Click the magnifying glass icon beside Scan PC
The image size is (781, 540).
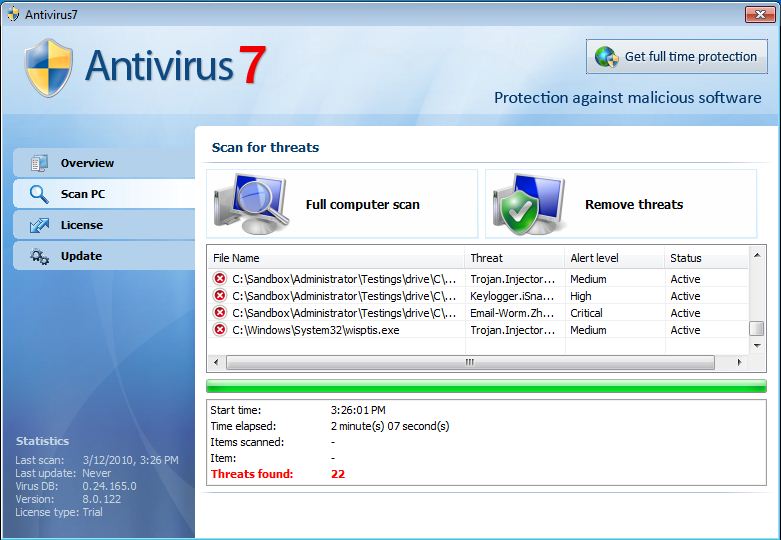pyautogui.click(x=39, y=194)
